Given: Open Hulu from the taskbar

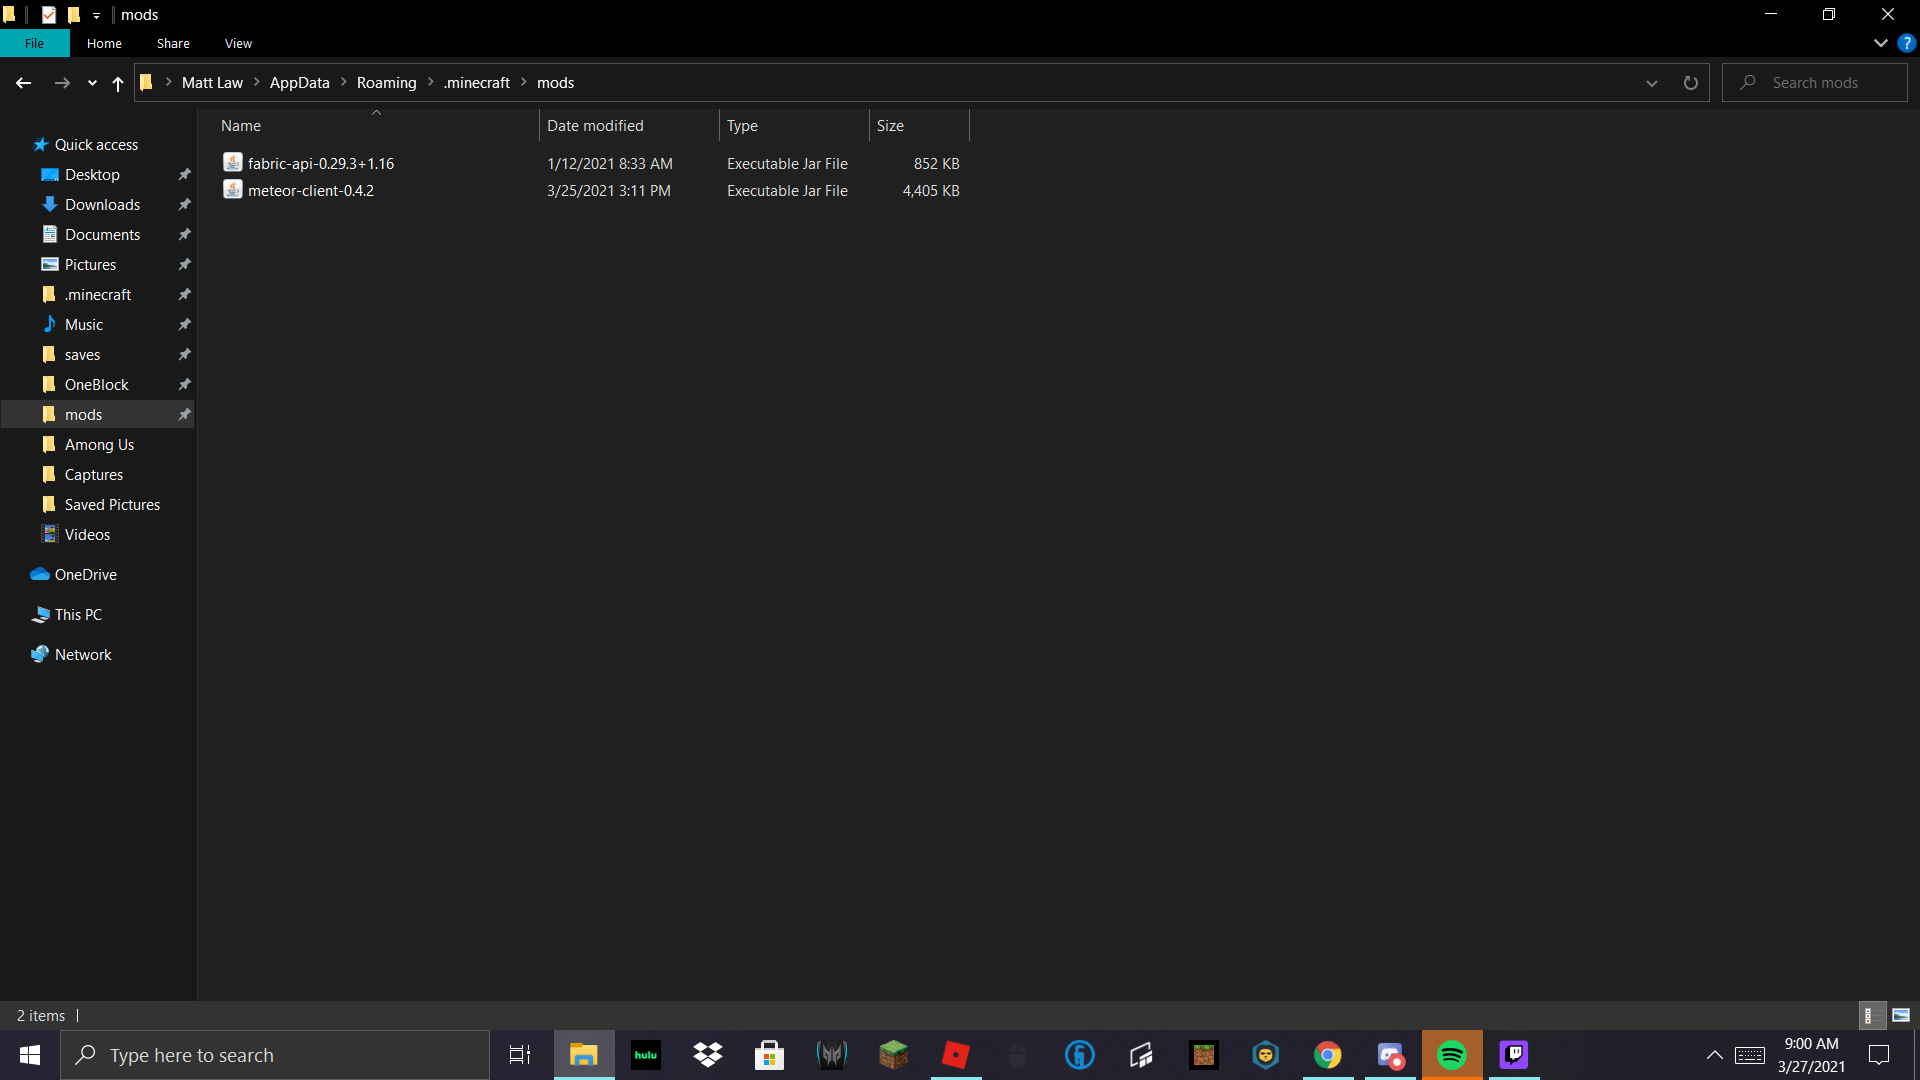Looking at the screenshot, I should tap(645, 1054).
